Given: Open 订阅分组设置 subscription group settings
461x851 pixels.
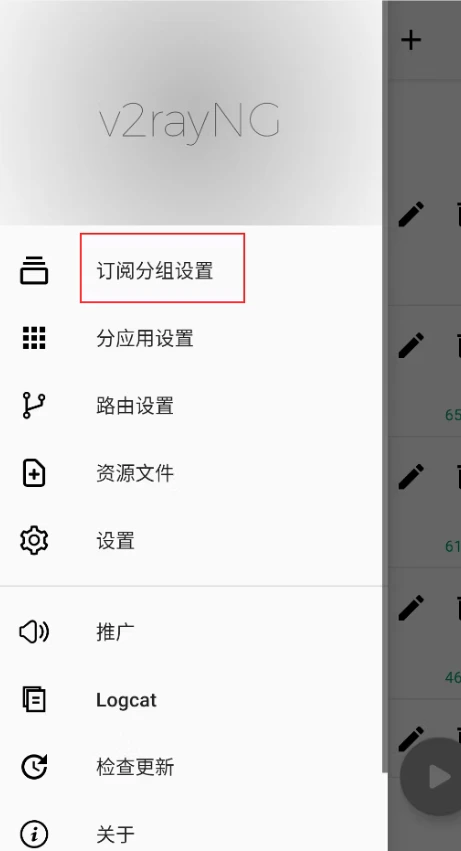Looking at the screenshot, I should (x=155, y=271).
